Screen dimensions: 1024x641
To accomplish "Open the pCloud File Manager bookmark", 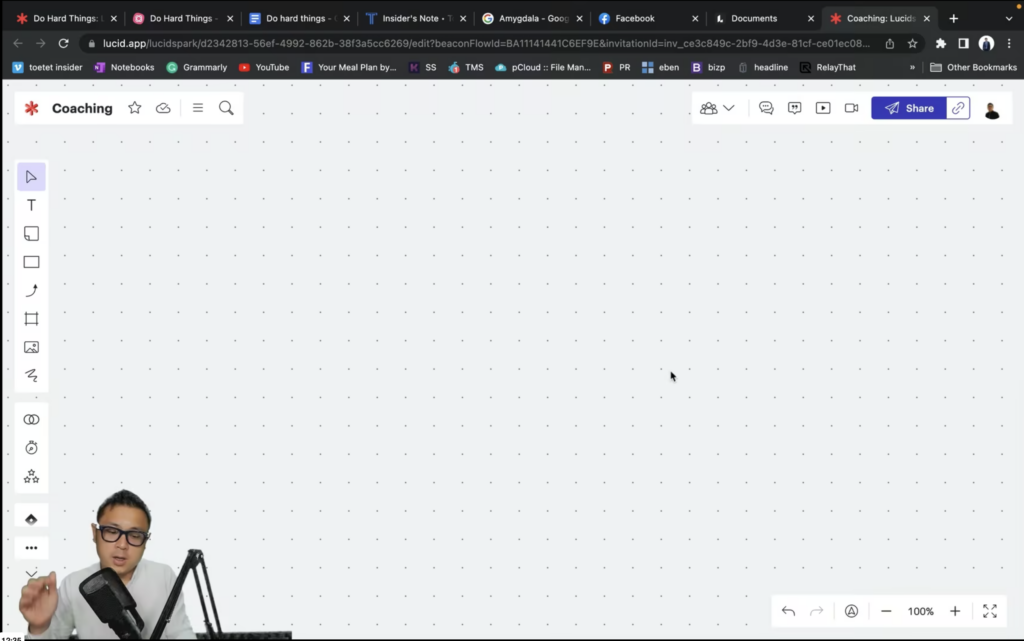I will point(543,67).
